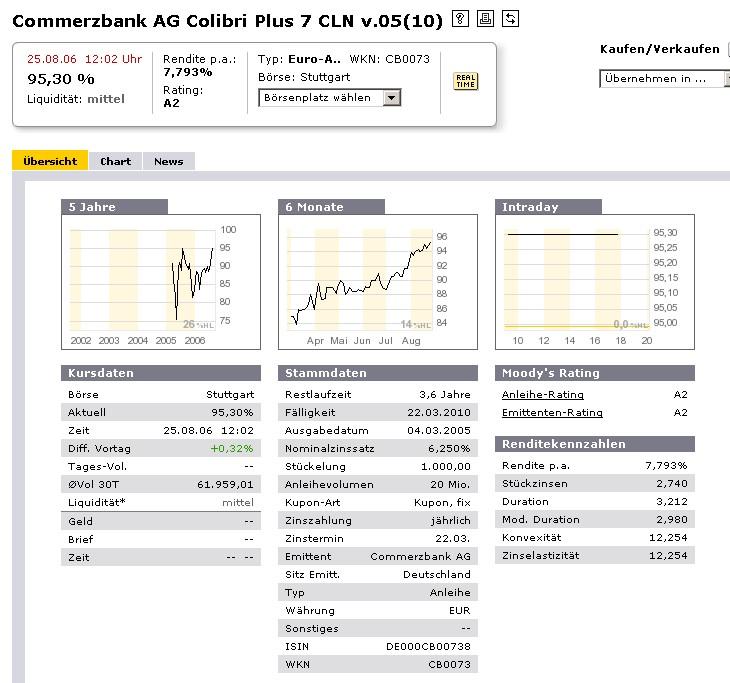
Task: Click the Währung value EUR
Action: click(x=460, y=610)
